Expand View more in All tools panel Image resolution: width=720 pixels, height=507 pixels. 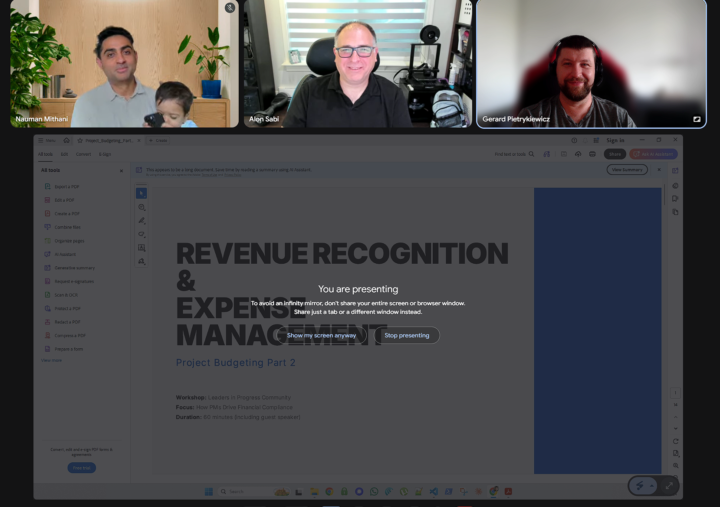[x=51, y=361]
